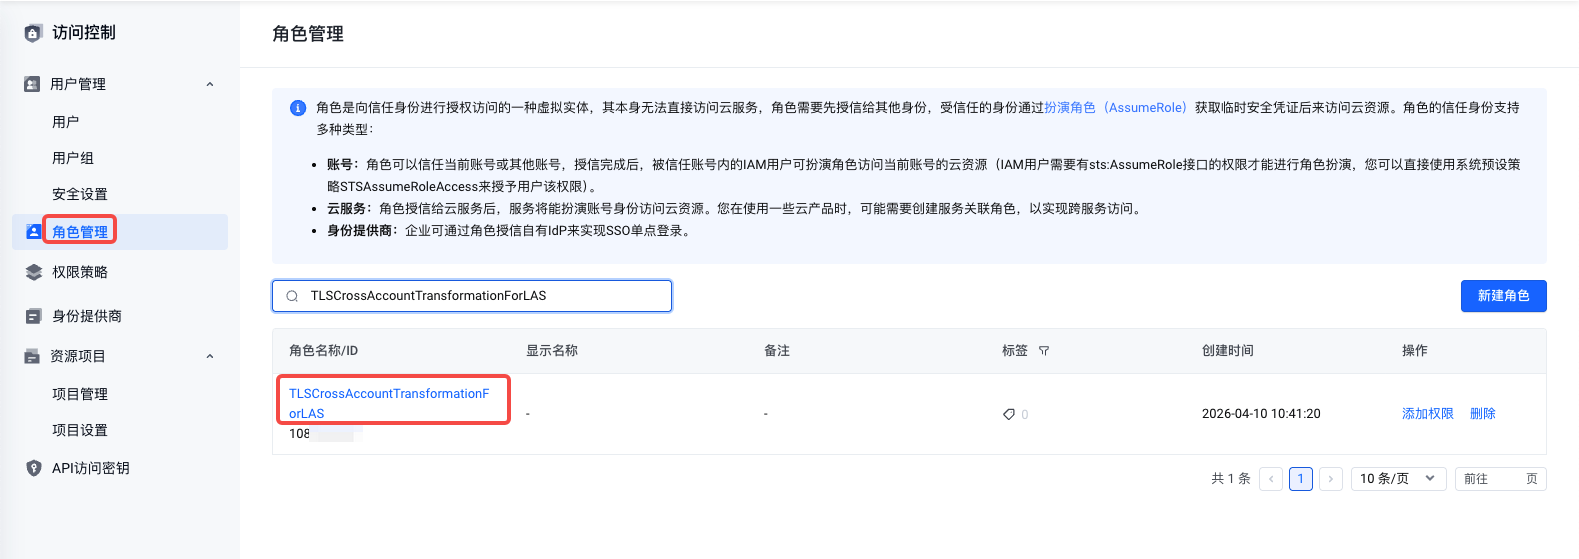This screenshot has width=1579, height=559.
Task: Go to previous page arrow
Action: 1271,479
